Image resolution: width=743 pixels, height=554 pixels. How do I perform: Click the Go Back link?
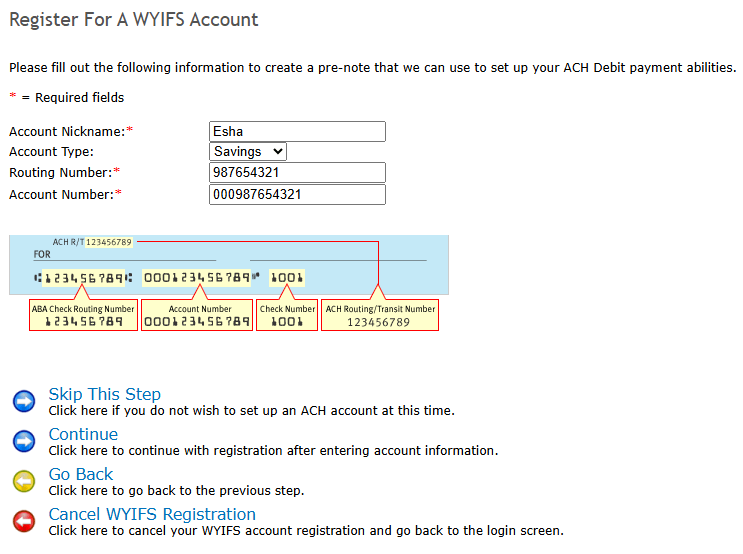[x=81, y=474]
